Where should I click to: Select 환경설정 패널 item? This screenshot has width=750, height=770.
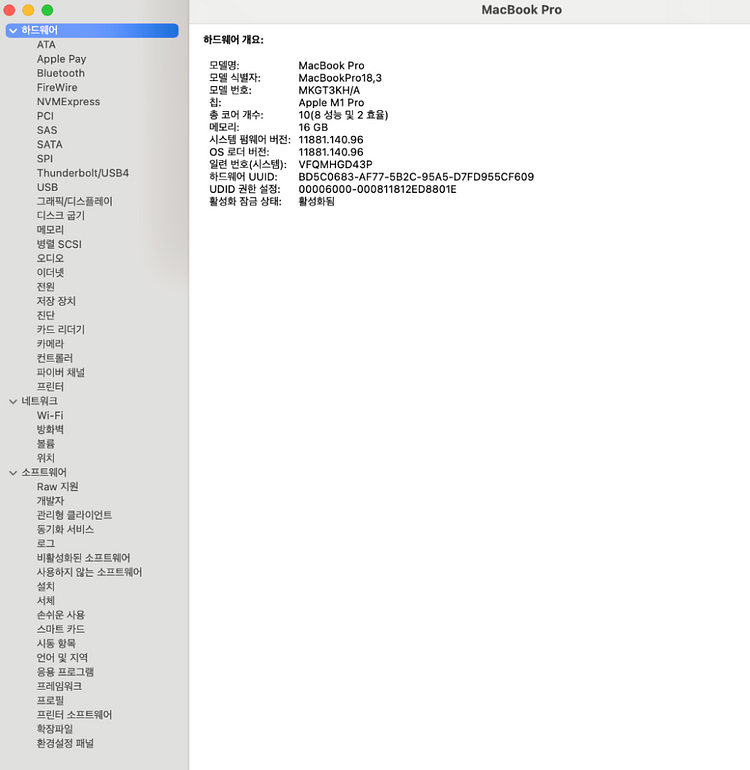65,743
